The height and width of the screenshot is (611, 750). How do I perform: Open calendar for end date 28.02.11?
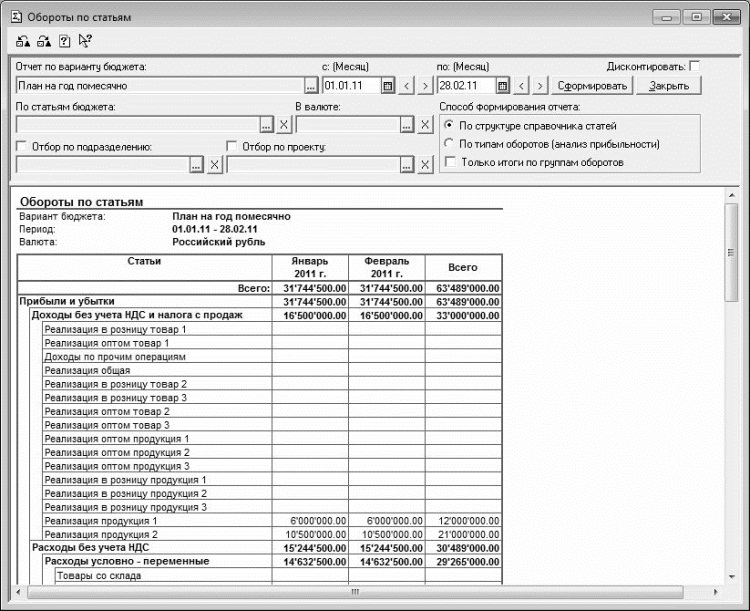502,86
